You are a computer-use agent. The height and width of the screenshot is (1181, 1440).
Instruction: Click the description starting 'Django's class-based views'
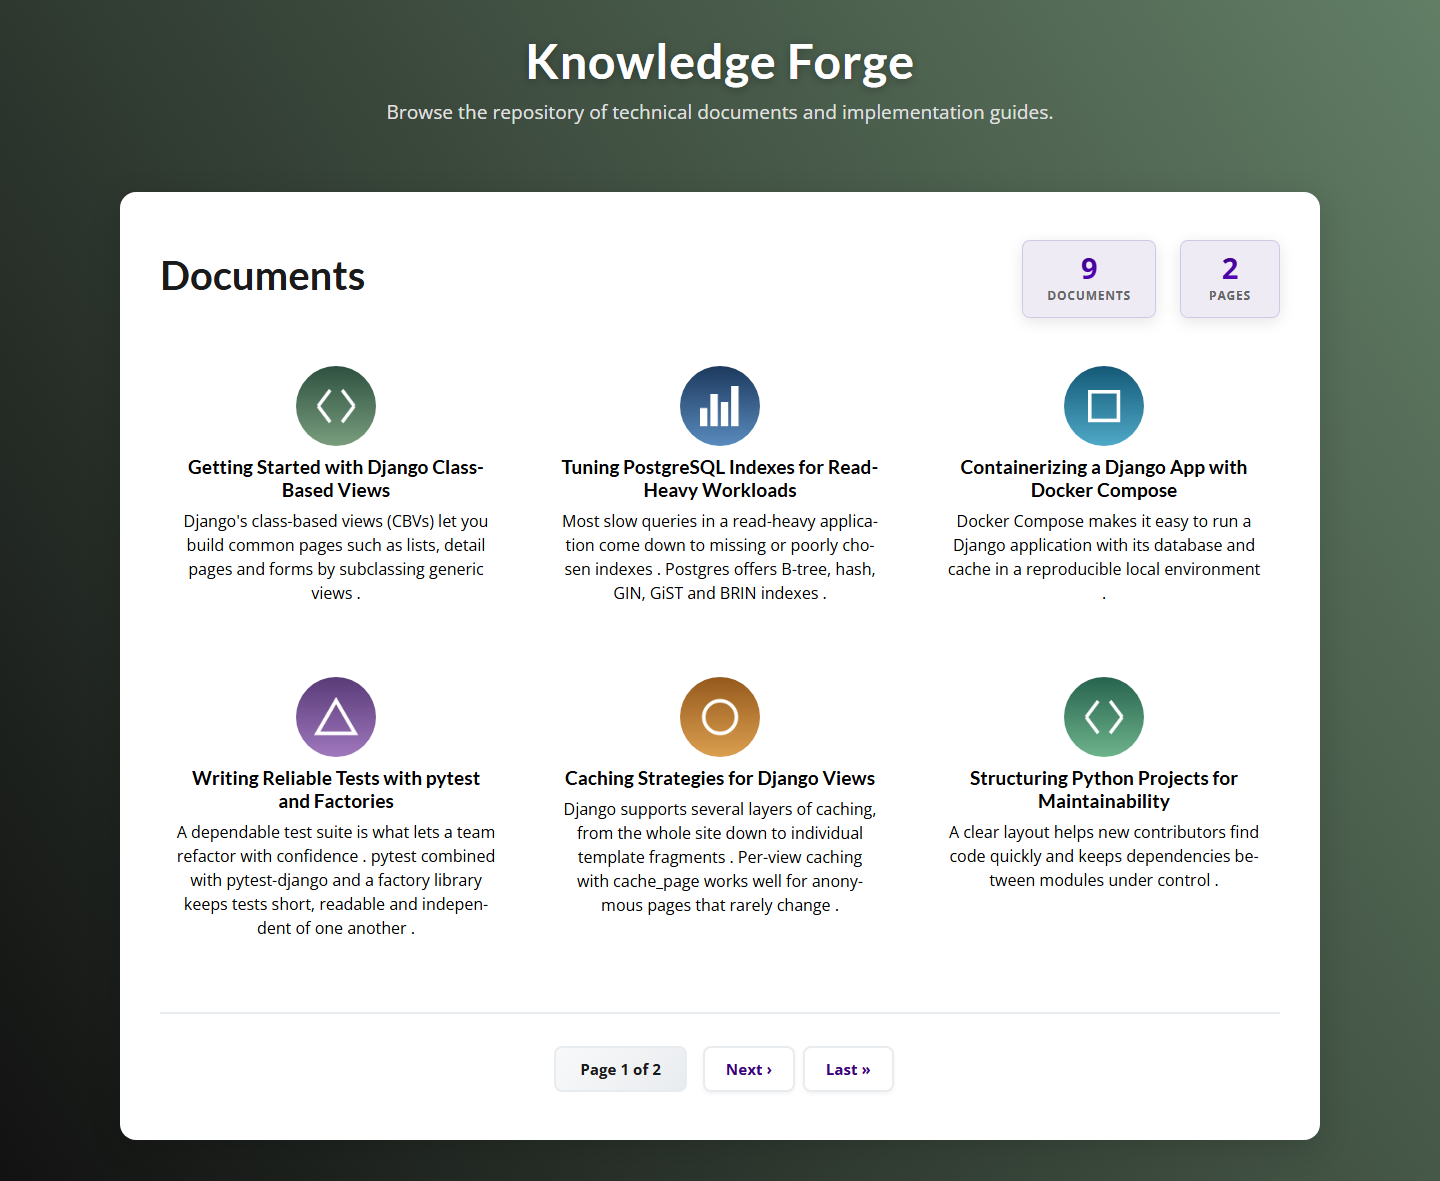[336, 557]
